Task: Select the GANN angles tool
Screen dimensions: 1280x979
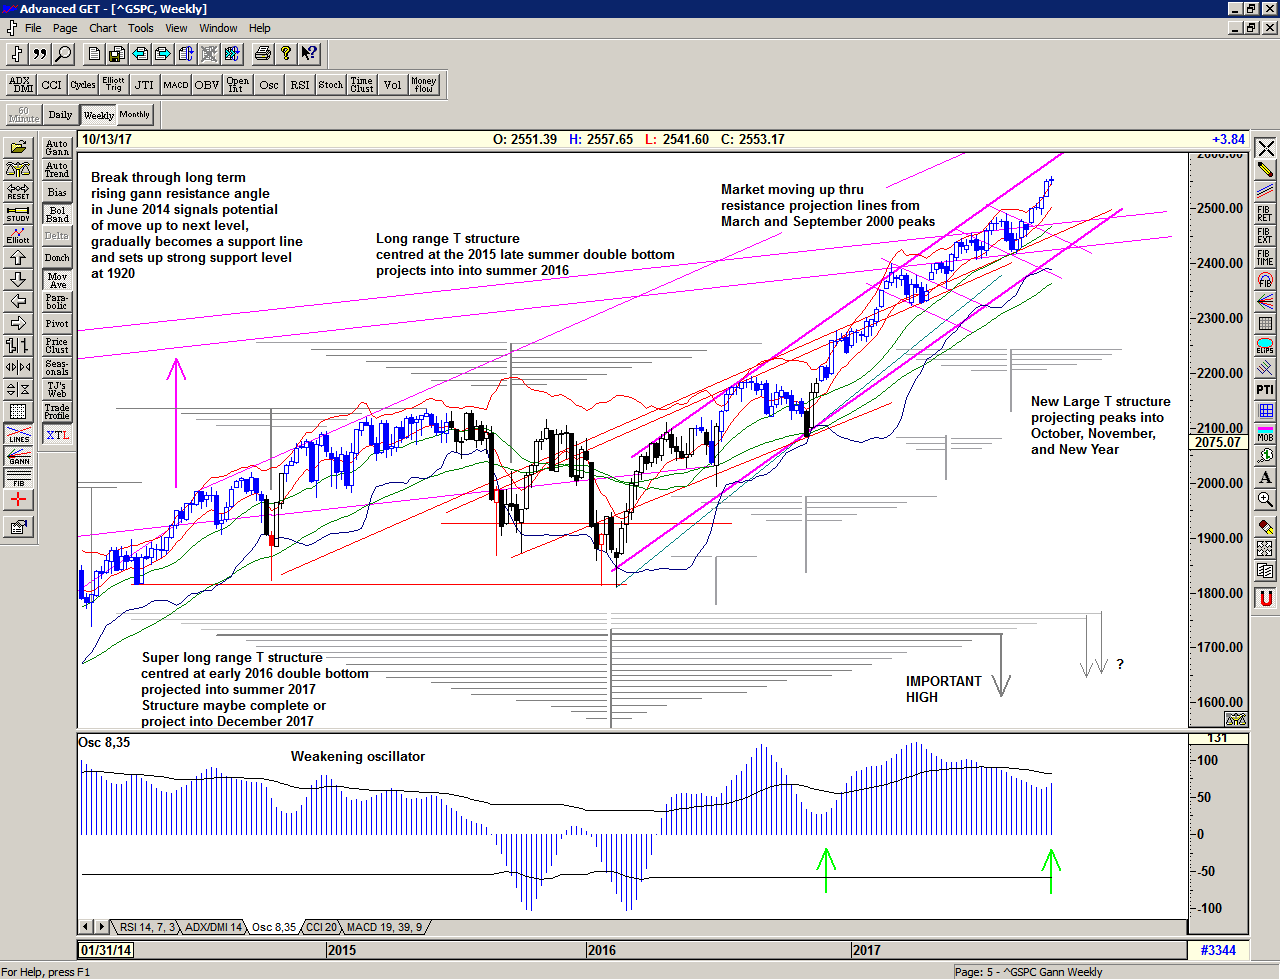Action: 18,457
